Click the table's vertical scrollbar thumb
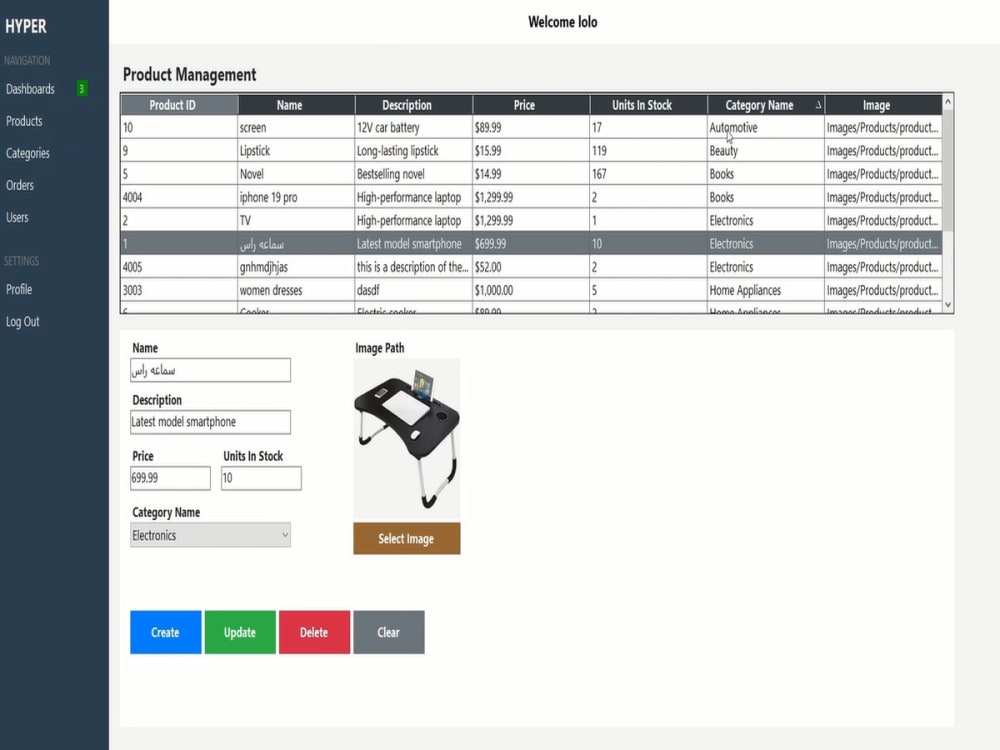This screenshot has height=750, width=1000. pyautogui.click(x=948, y=170)
